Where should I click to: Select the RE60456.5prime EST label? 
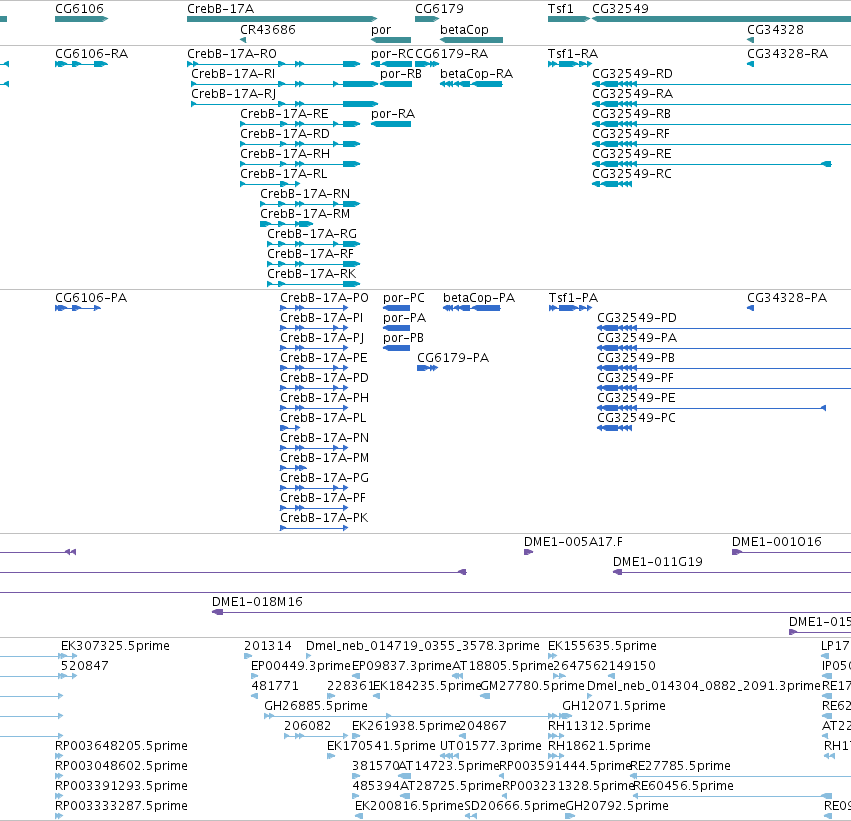pyautogui.click(x=683, y=786)
